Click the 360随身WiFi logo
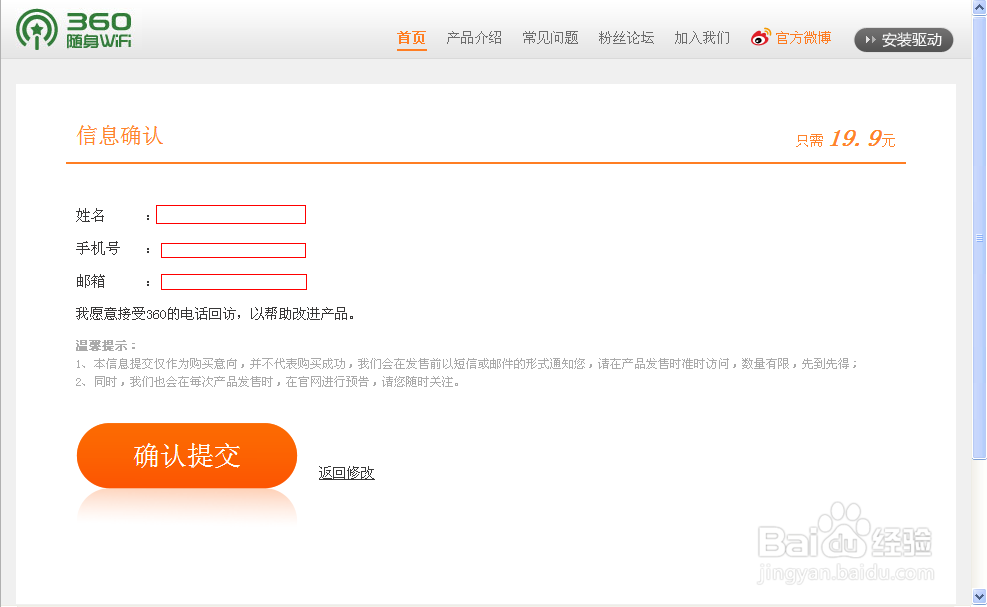Image resolution: width=987 pixels, height=607 pixels. (x=74, y=30)
